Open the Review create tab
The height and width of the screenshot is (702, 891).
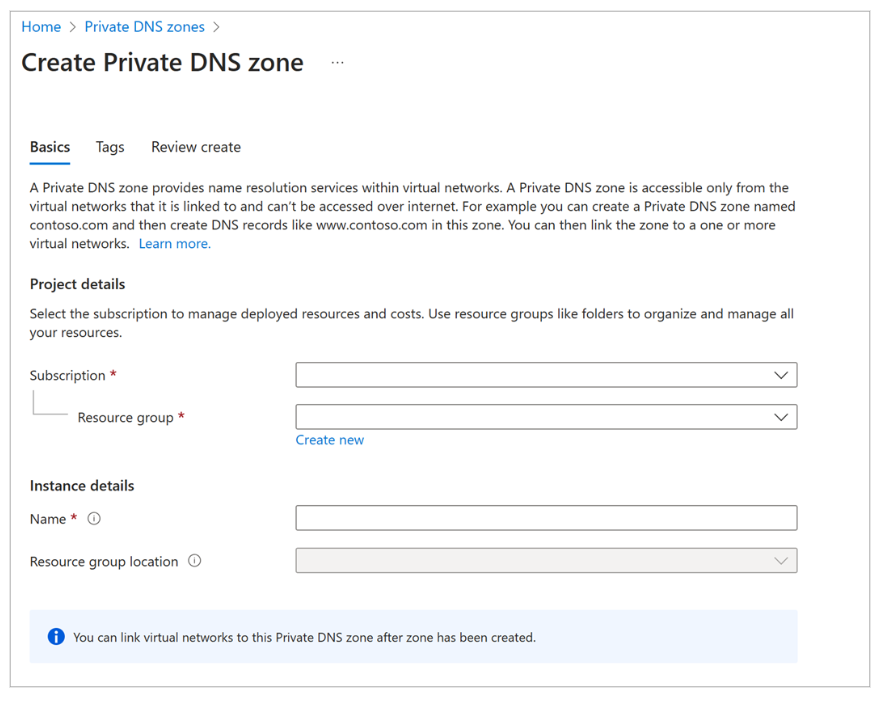click(195, 146)
